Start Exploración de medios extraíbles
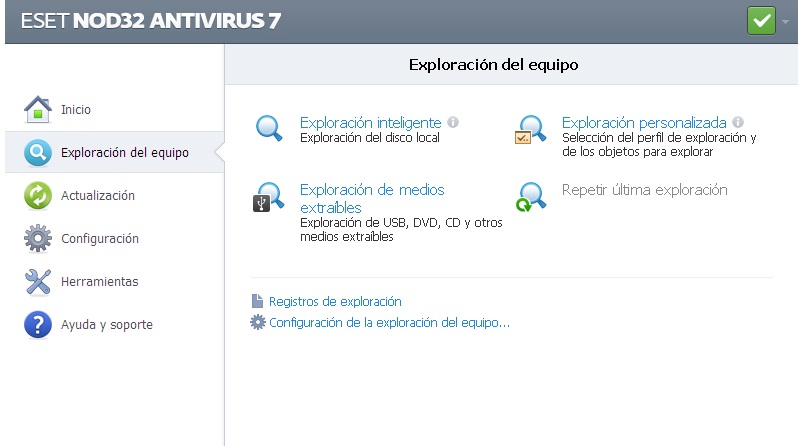The width and height of the screenshot is (798, 446). tap(372, 199)
